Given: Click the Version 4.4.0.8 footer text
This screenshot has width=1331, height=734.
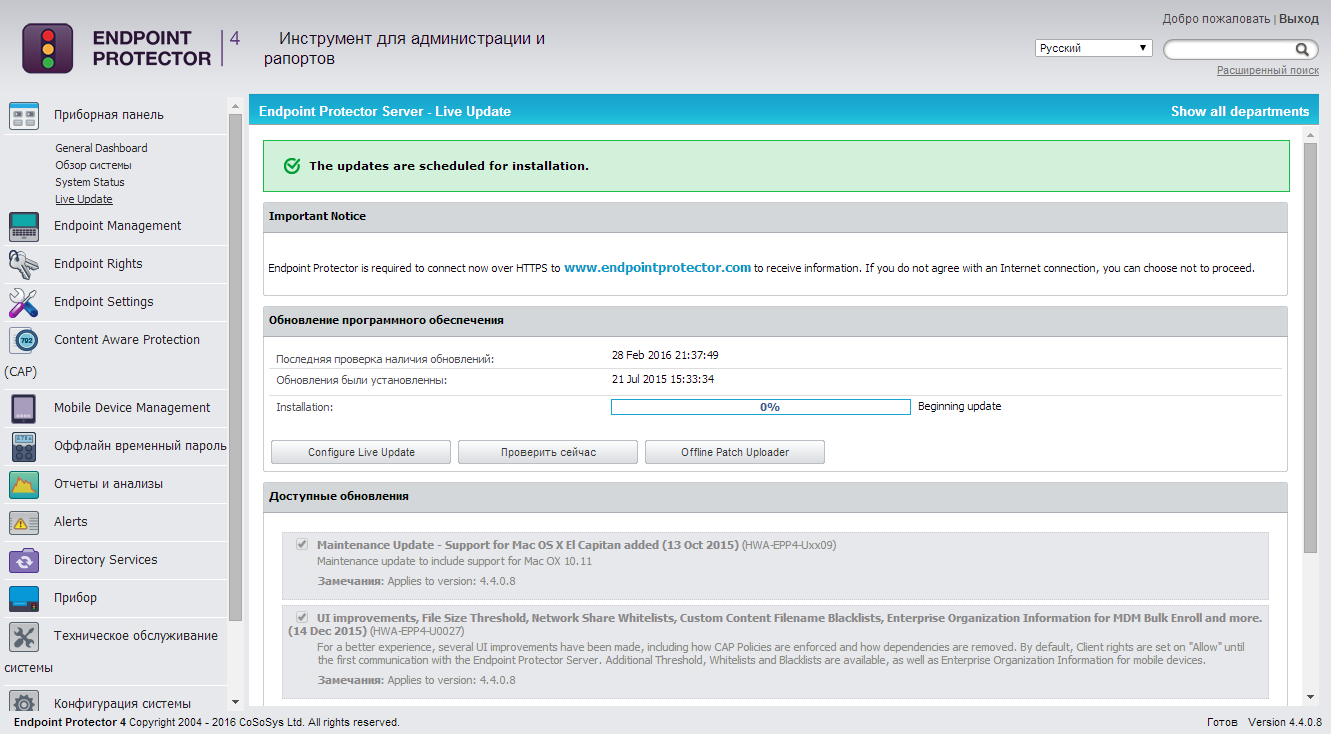Looking at the screenshot, I should pos(1285,722).
